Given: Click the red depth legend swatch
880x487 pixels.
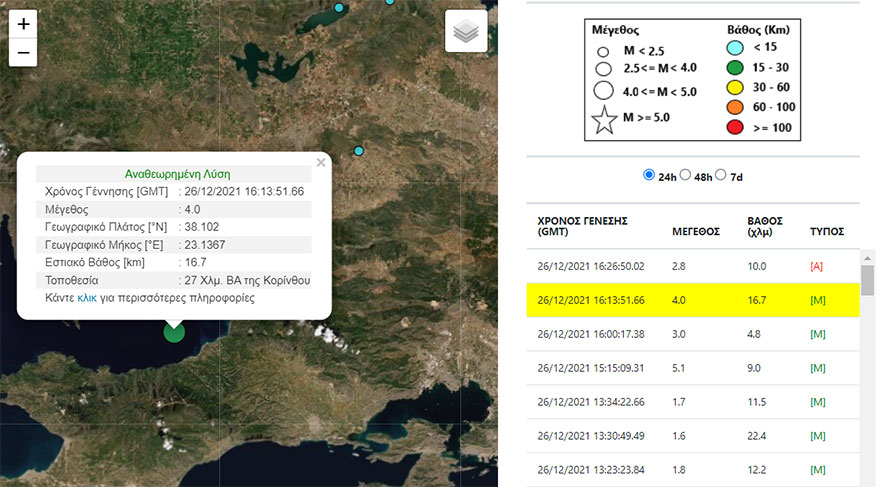Looking at the screenshot, I should (x=736, y=128).
